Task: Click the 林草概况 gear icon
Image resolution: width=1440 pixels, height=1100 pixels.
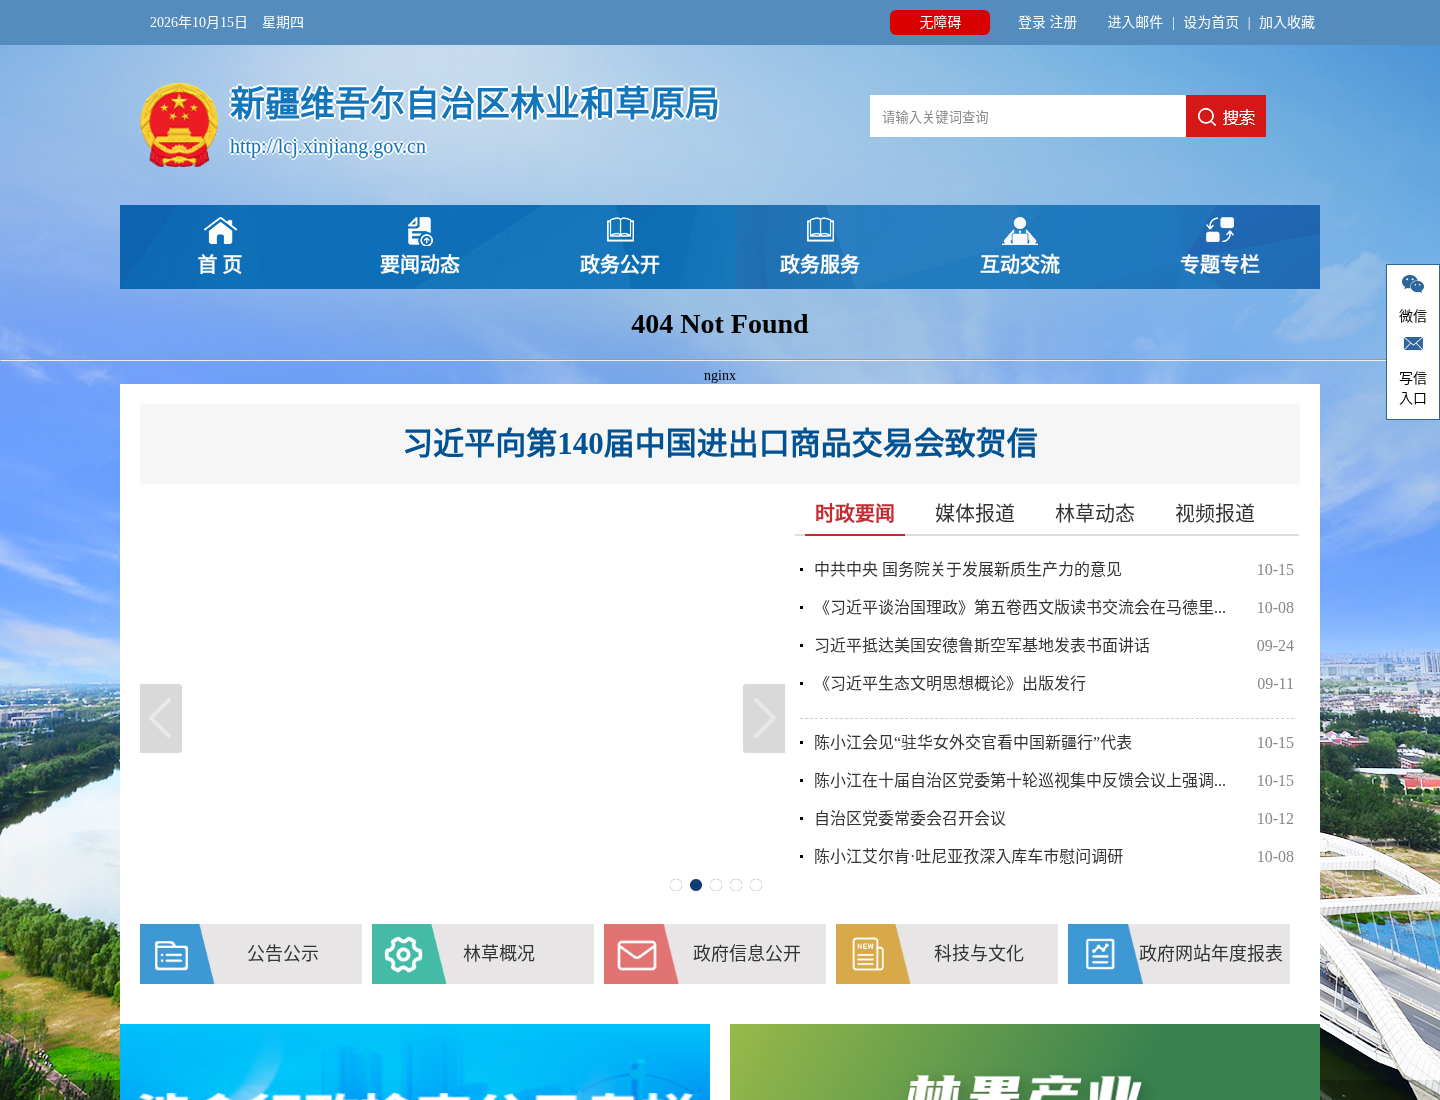Action: [x=403, y=954]
